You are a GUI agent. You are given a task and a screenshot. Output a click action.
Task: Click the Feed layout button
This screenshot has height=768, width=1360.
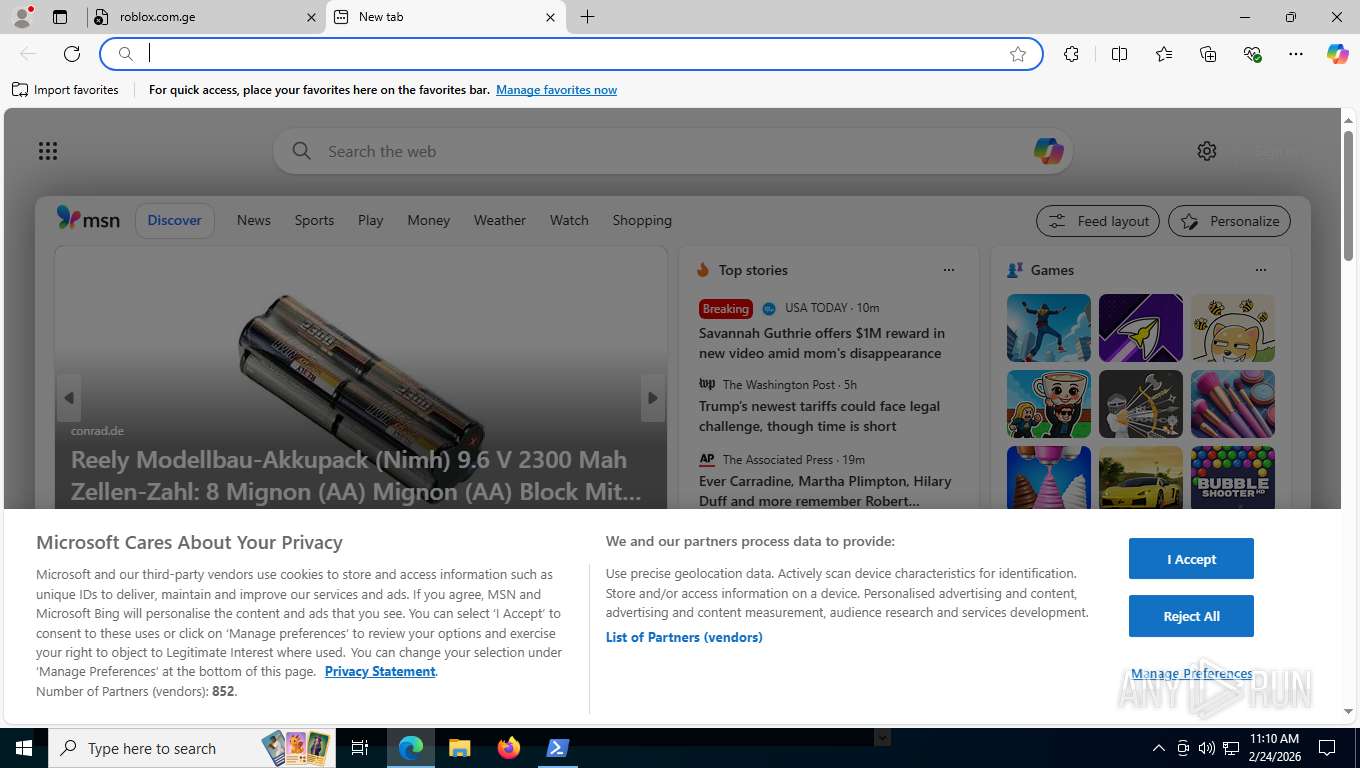tap(1098, 221)
